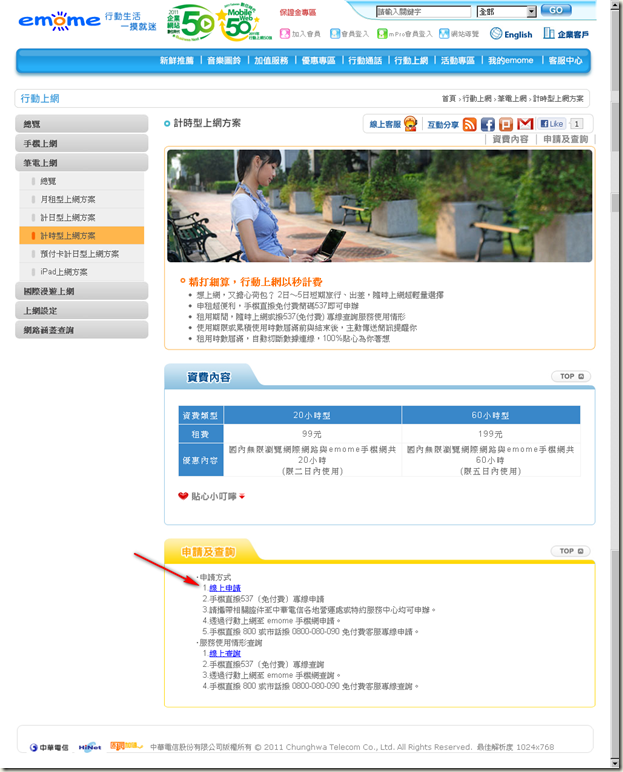
Task: Expand the 上網設定 sidebar section
Action: [x=81, y=311]
